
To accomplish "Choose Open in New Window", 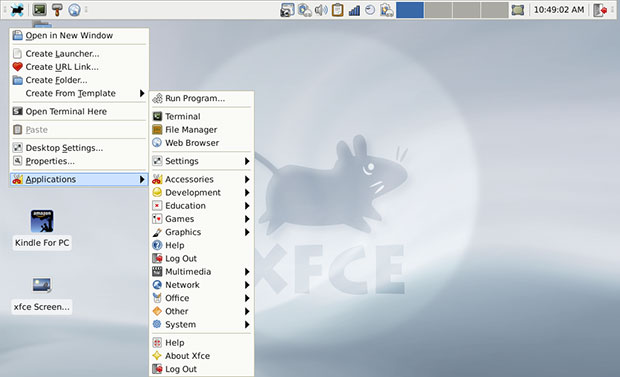I will click(x=79, y=35).
